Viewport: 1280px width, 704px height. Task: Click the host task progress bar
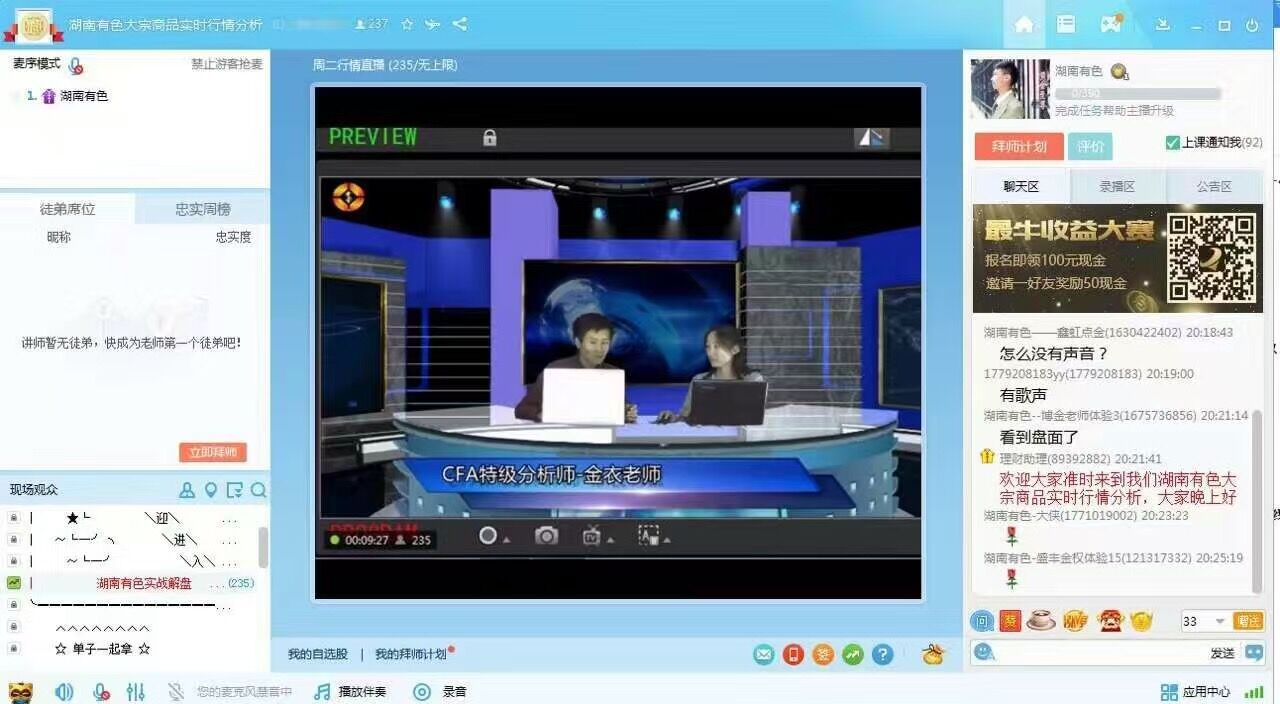click(x=1138, y=93)
